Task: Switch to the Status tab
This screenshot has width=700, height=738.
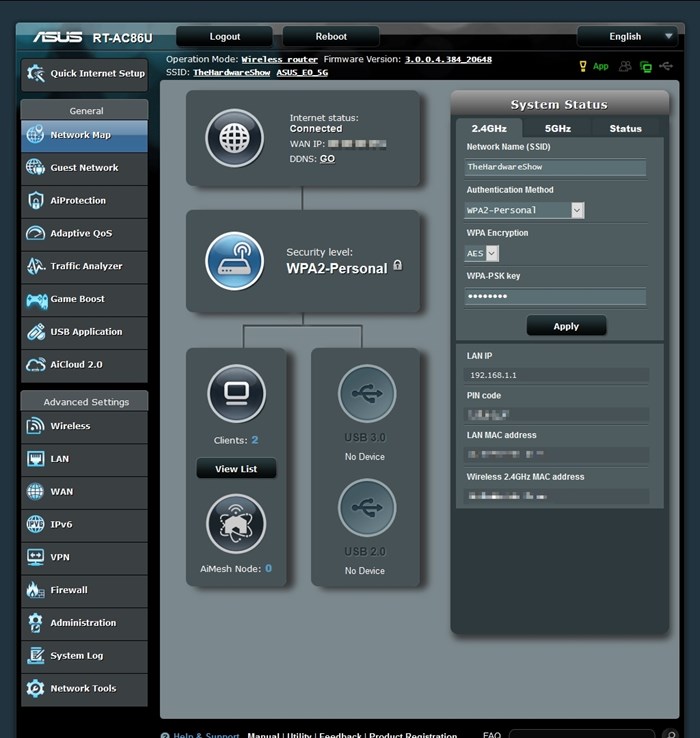Action: coord(626,128)
